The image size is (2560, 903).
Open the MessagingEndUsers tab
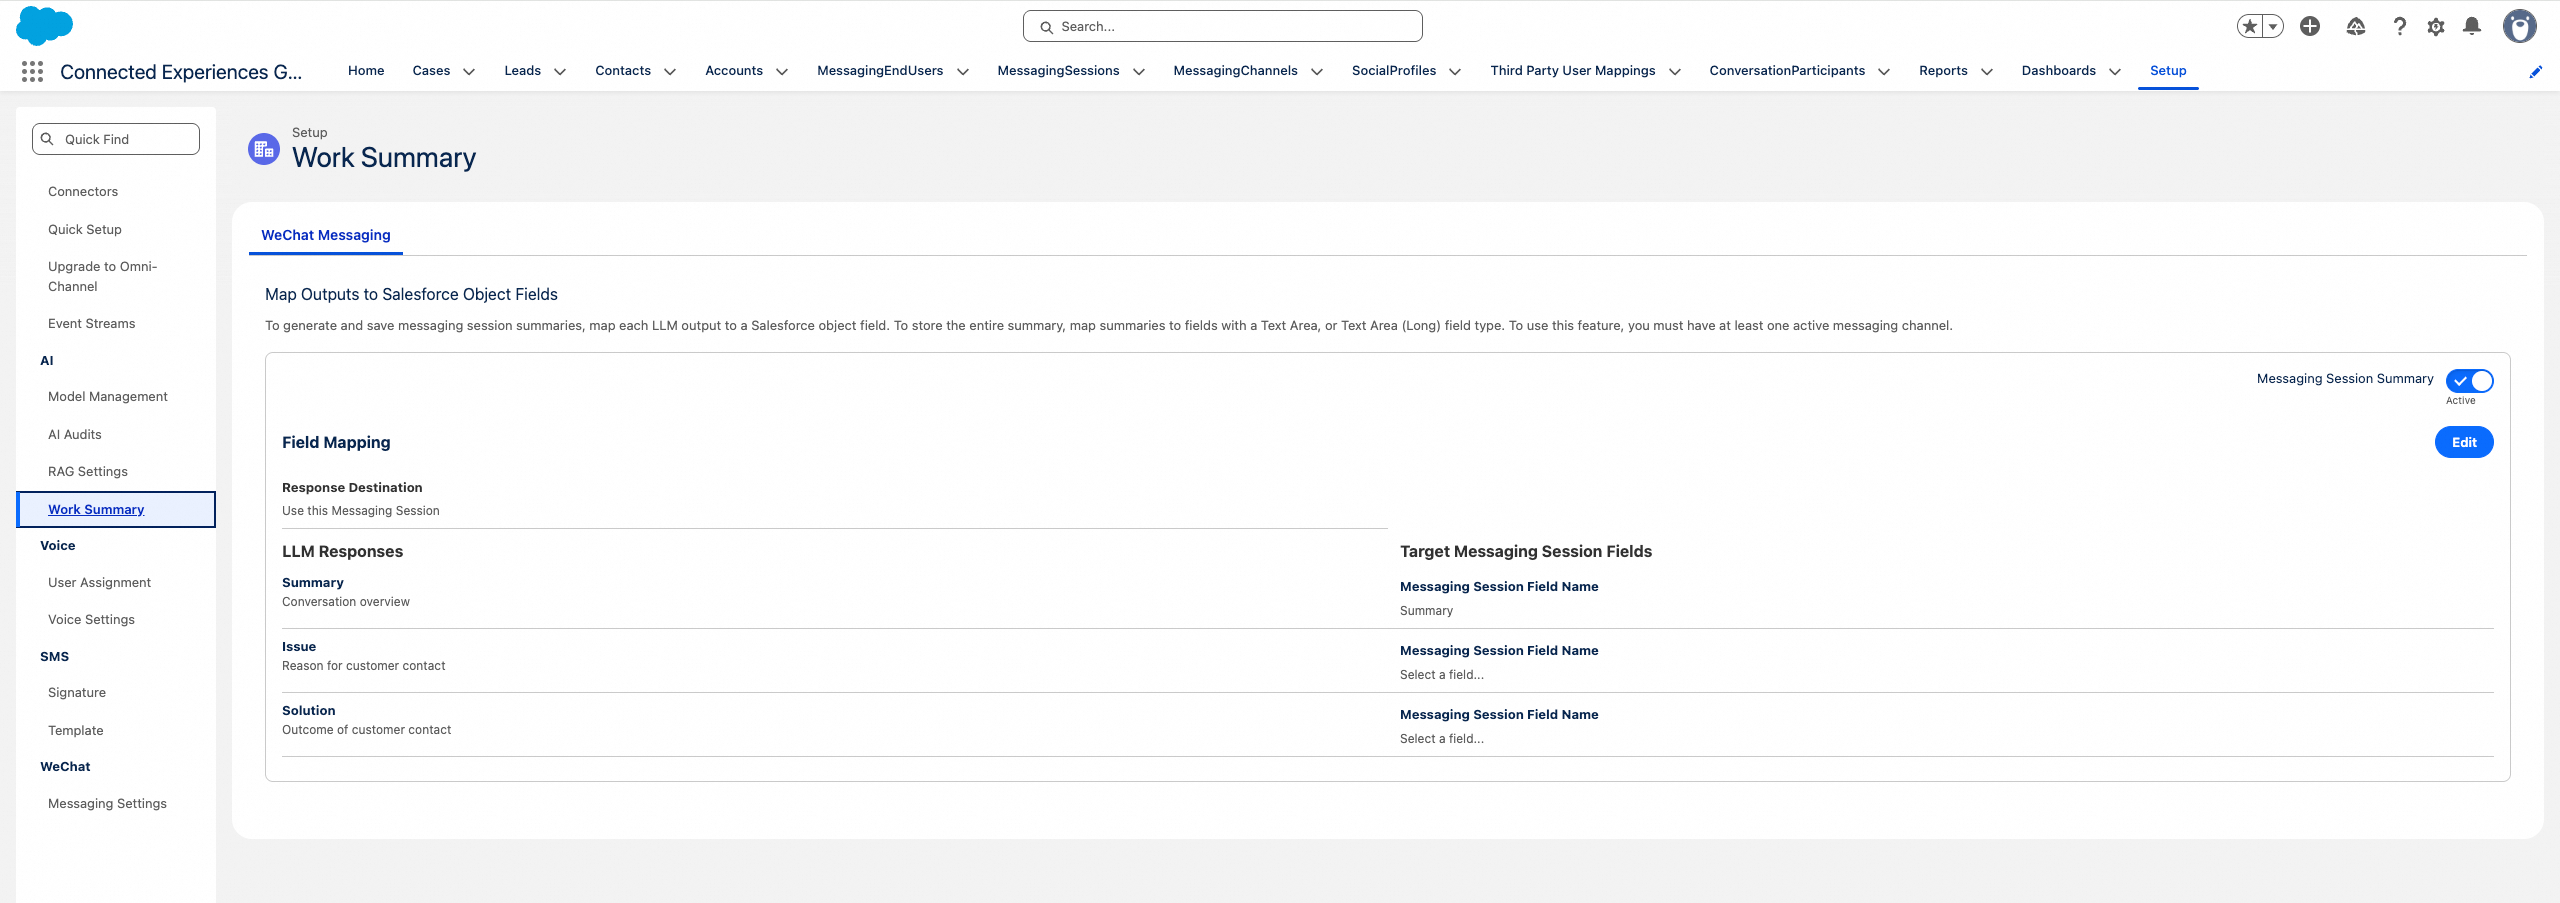pyautogui.click(x=880, y=71)
